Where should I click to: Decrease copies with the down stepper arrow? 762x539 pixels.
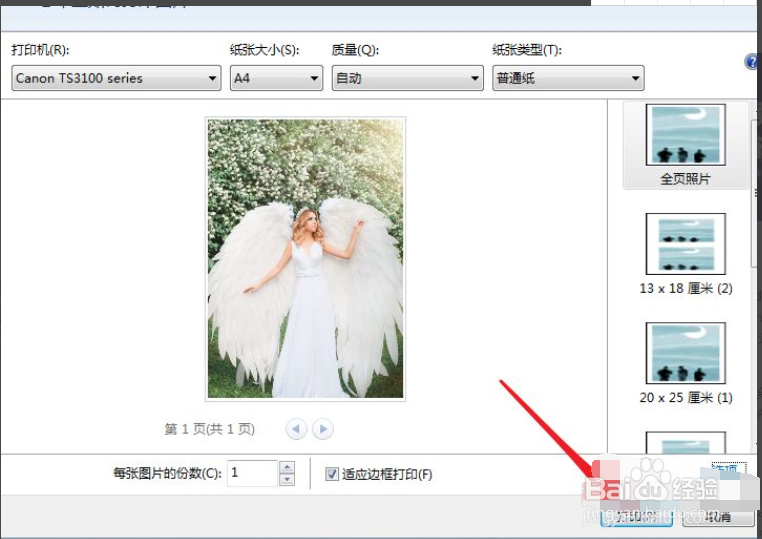(x=287, y=480)
